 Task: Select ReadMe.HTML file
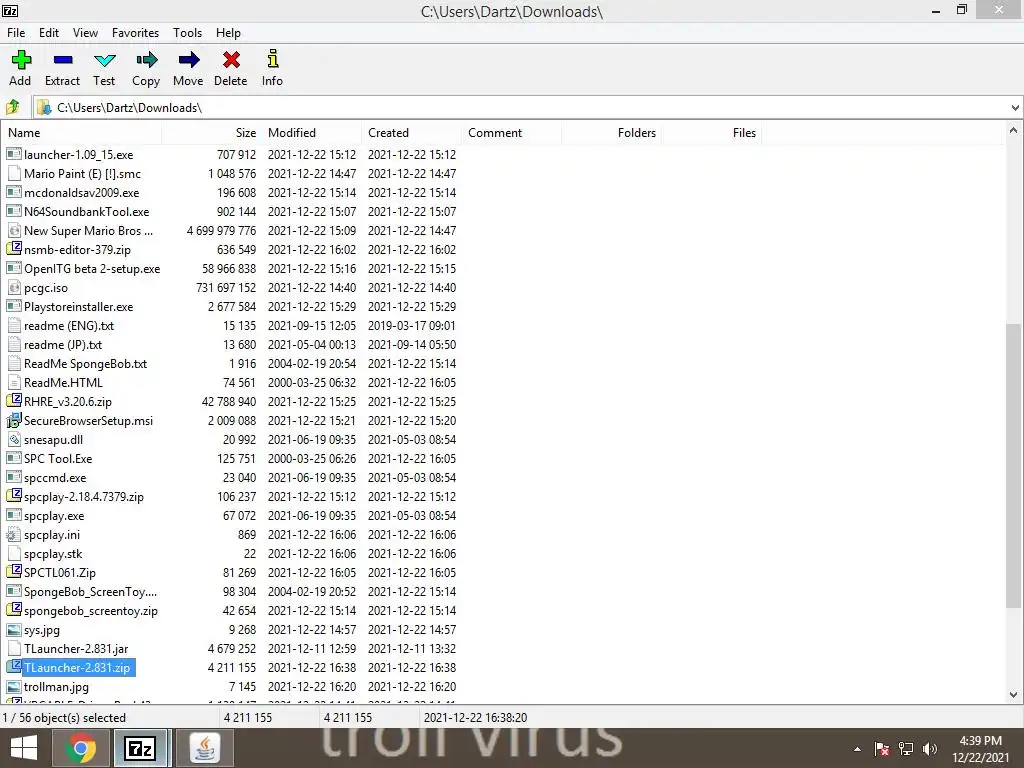pyautogui.click(x=63, y=382)
